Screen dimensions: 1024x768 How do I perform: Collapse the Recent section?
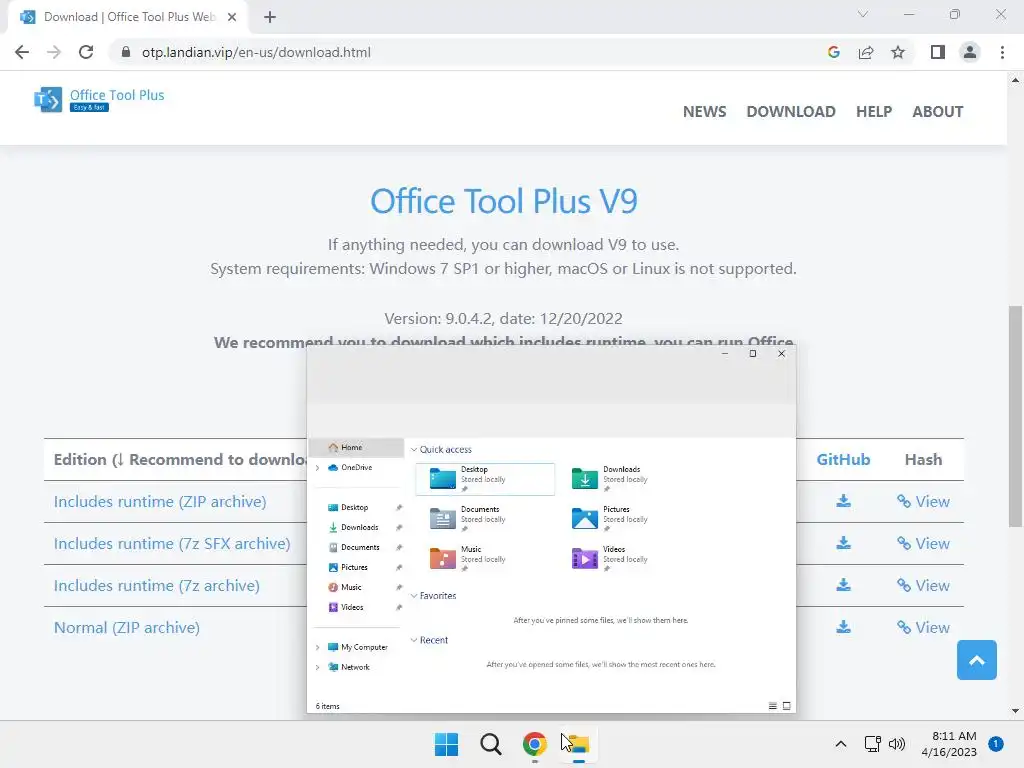(x=414, y=640)
